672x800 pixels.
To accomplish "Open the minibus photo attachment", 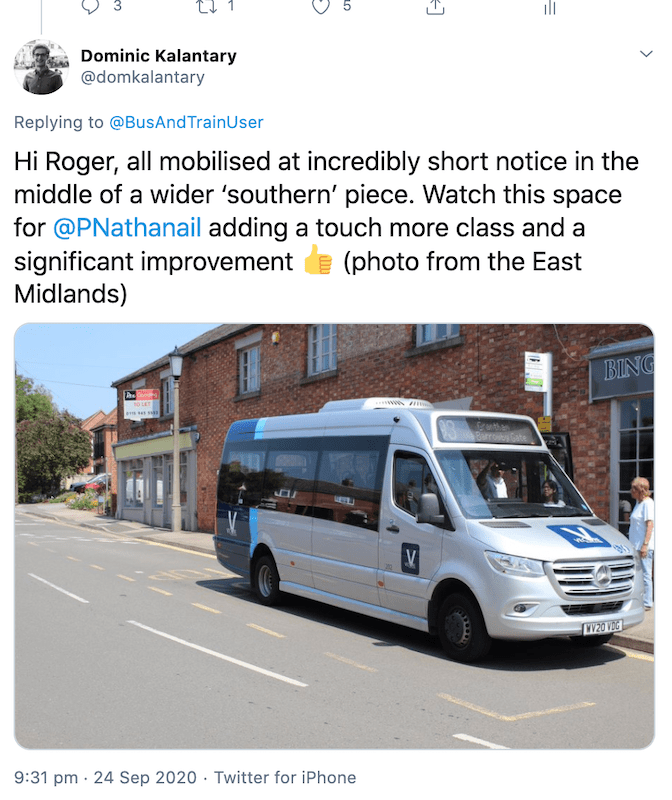I will 334,536.
